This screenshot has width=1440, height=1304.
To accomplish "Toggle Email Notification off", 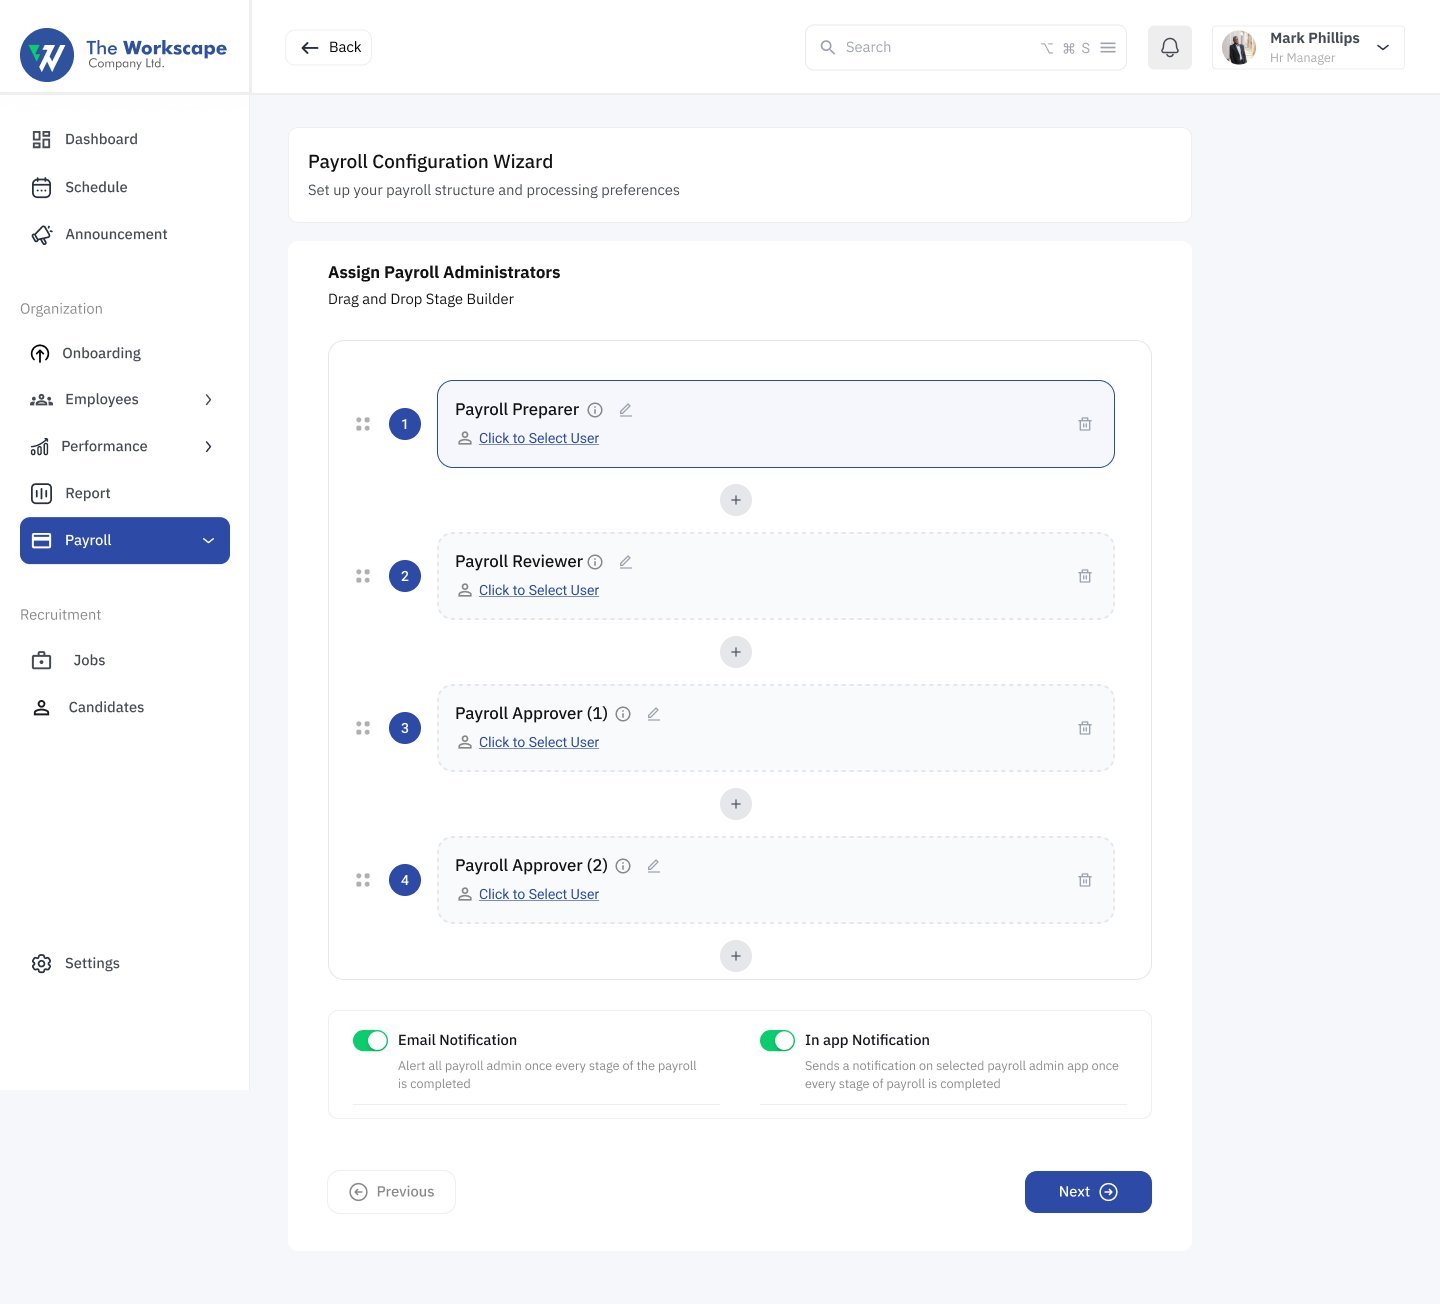I will (370, 1041).
